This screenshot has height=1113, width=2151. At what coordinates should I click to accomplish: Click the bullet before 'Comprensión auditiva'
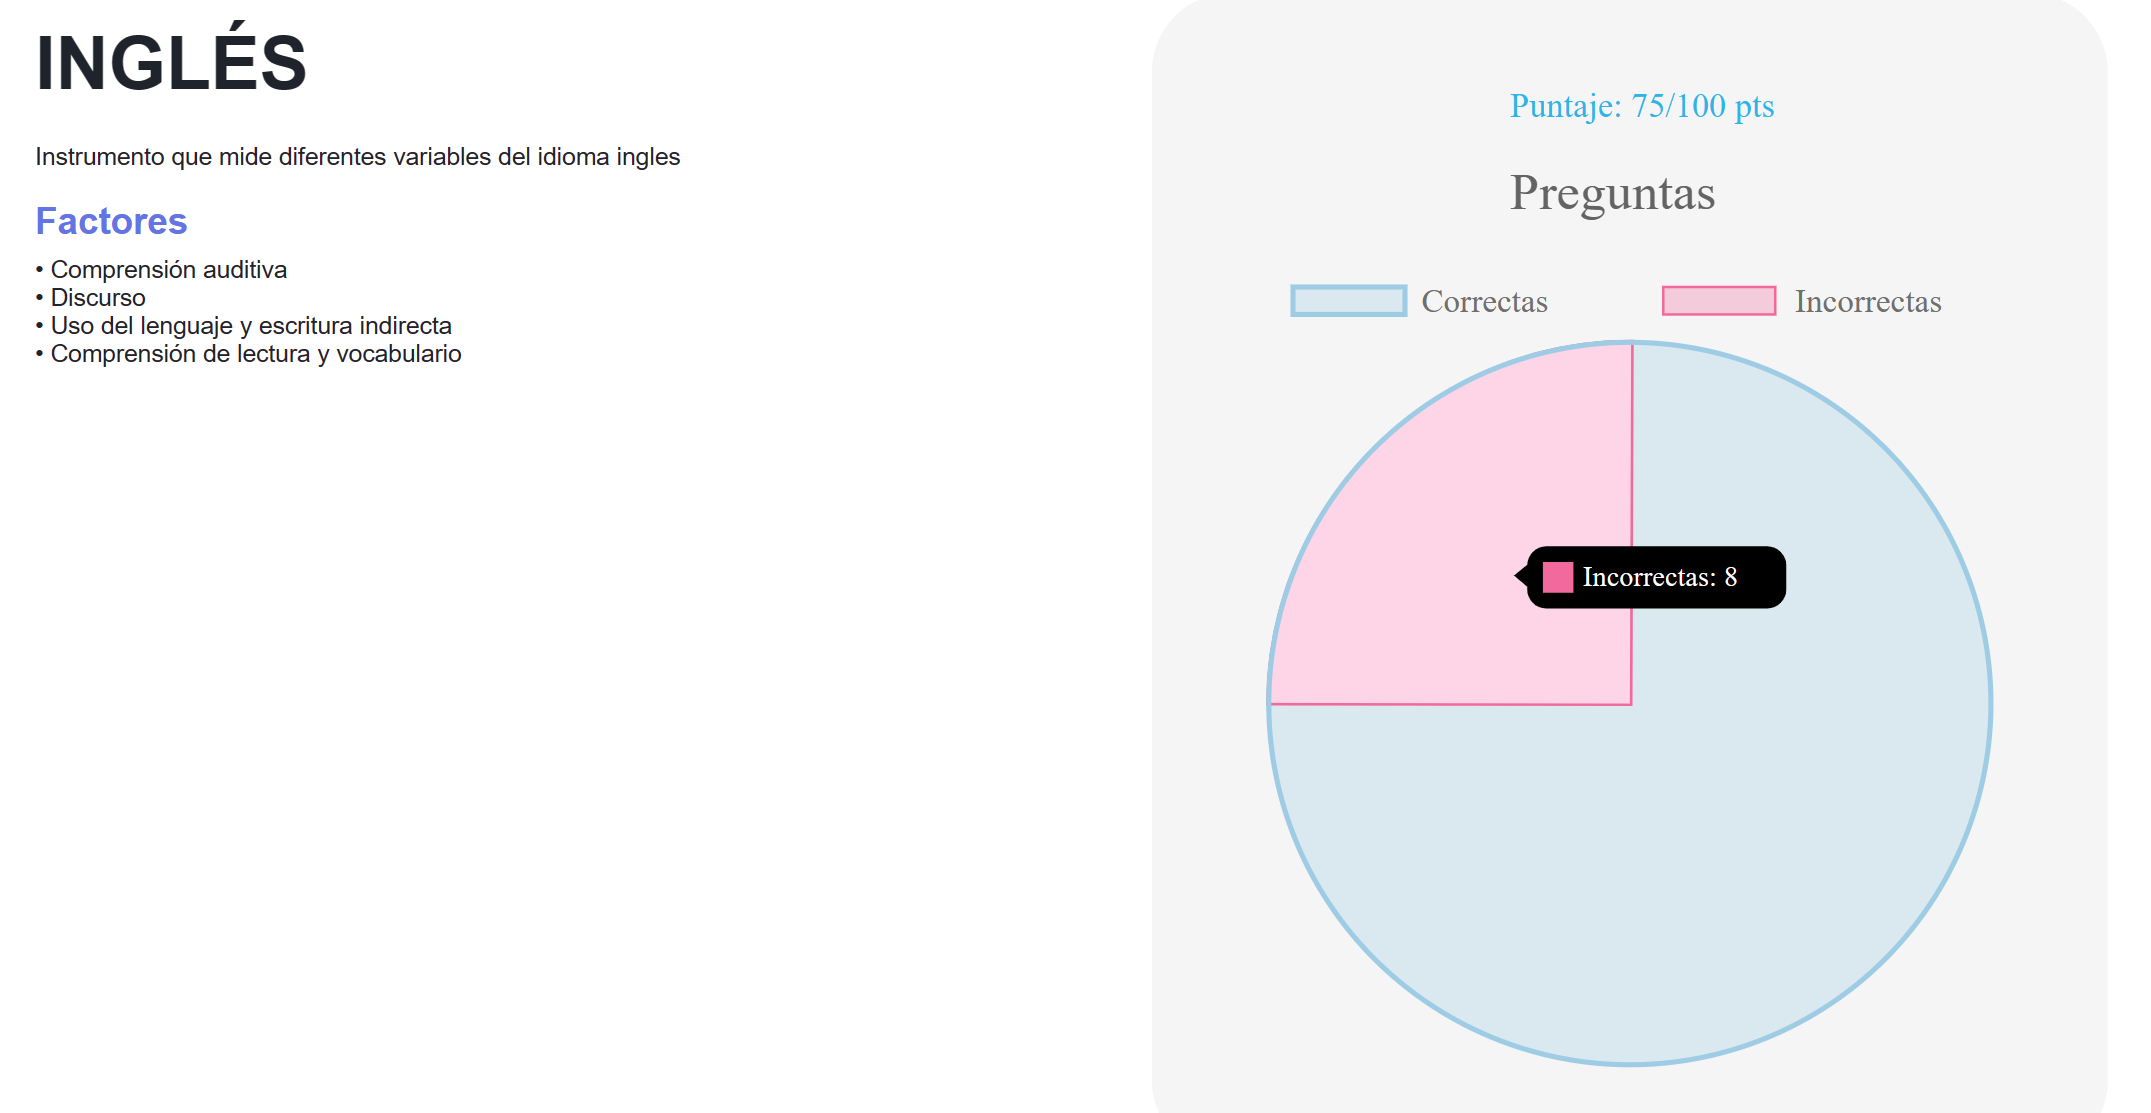(40, 270)
